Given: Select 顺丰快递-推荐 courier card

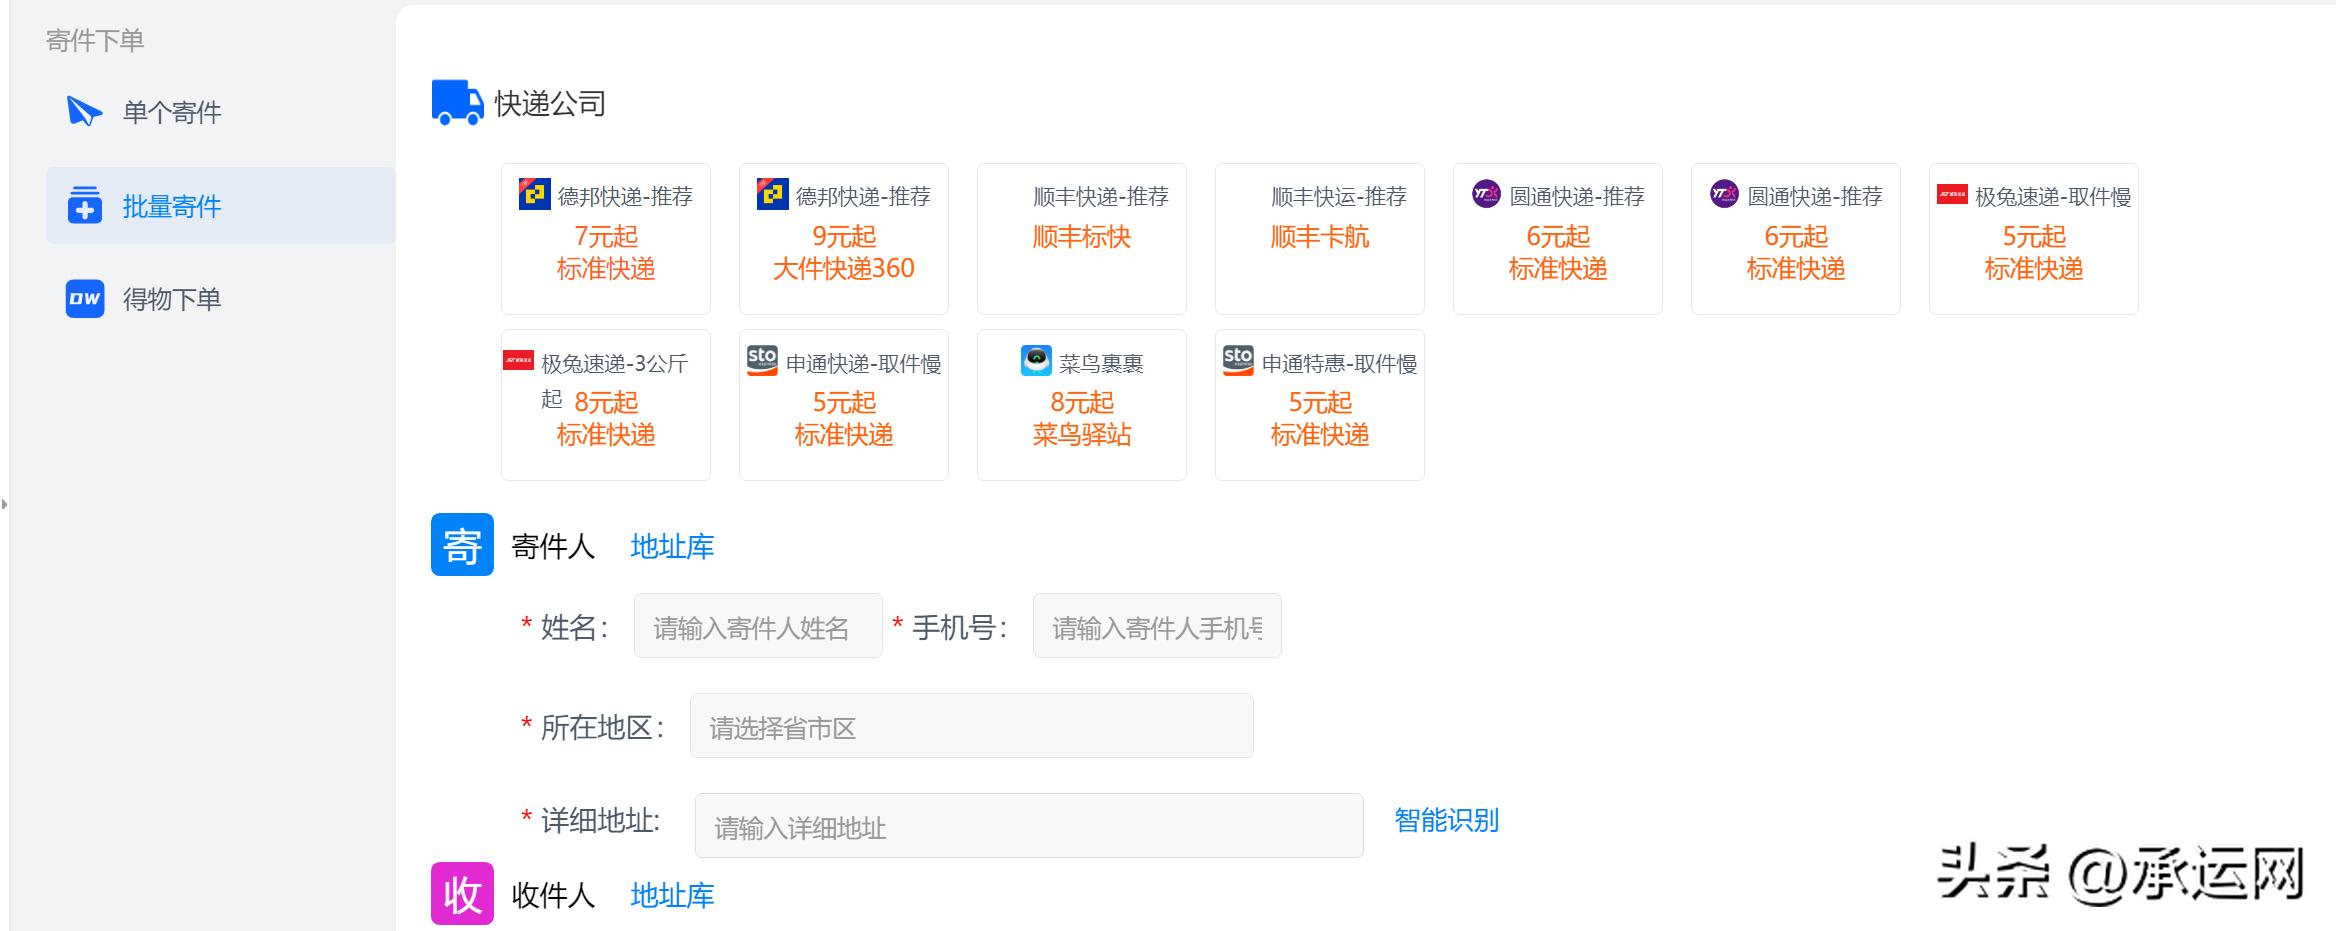Looking at the screenshot, I should (1081, 239).
